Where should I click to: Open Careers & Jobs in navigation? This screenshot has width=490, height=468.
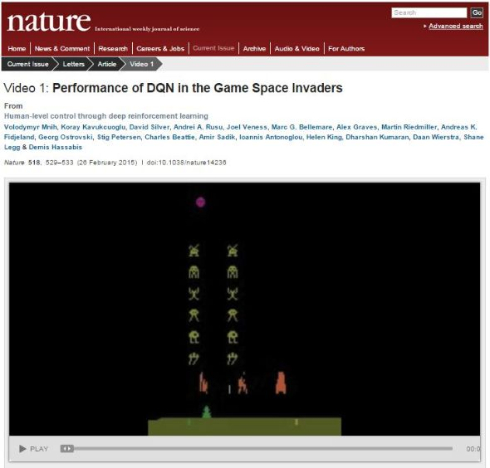pos(160,49)
